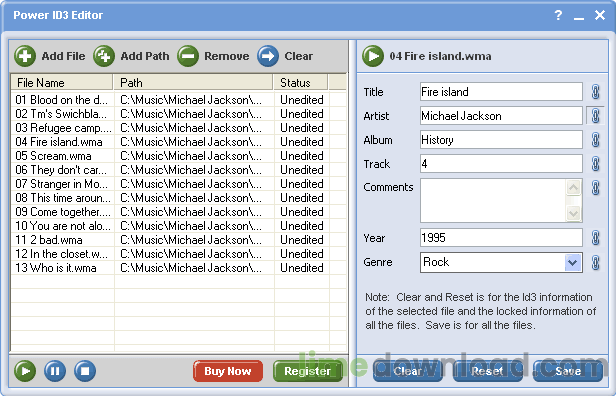This screenshot has height=396, width=616.
Task: Click the Comments text area
Action: point(493,201)
